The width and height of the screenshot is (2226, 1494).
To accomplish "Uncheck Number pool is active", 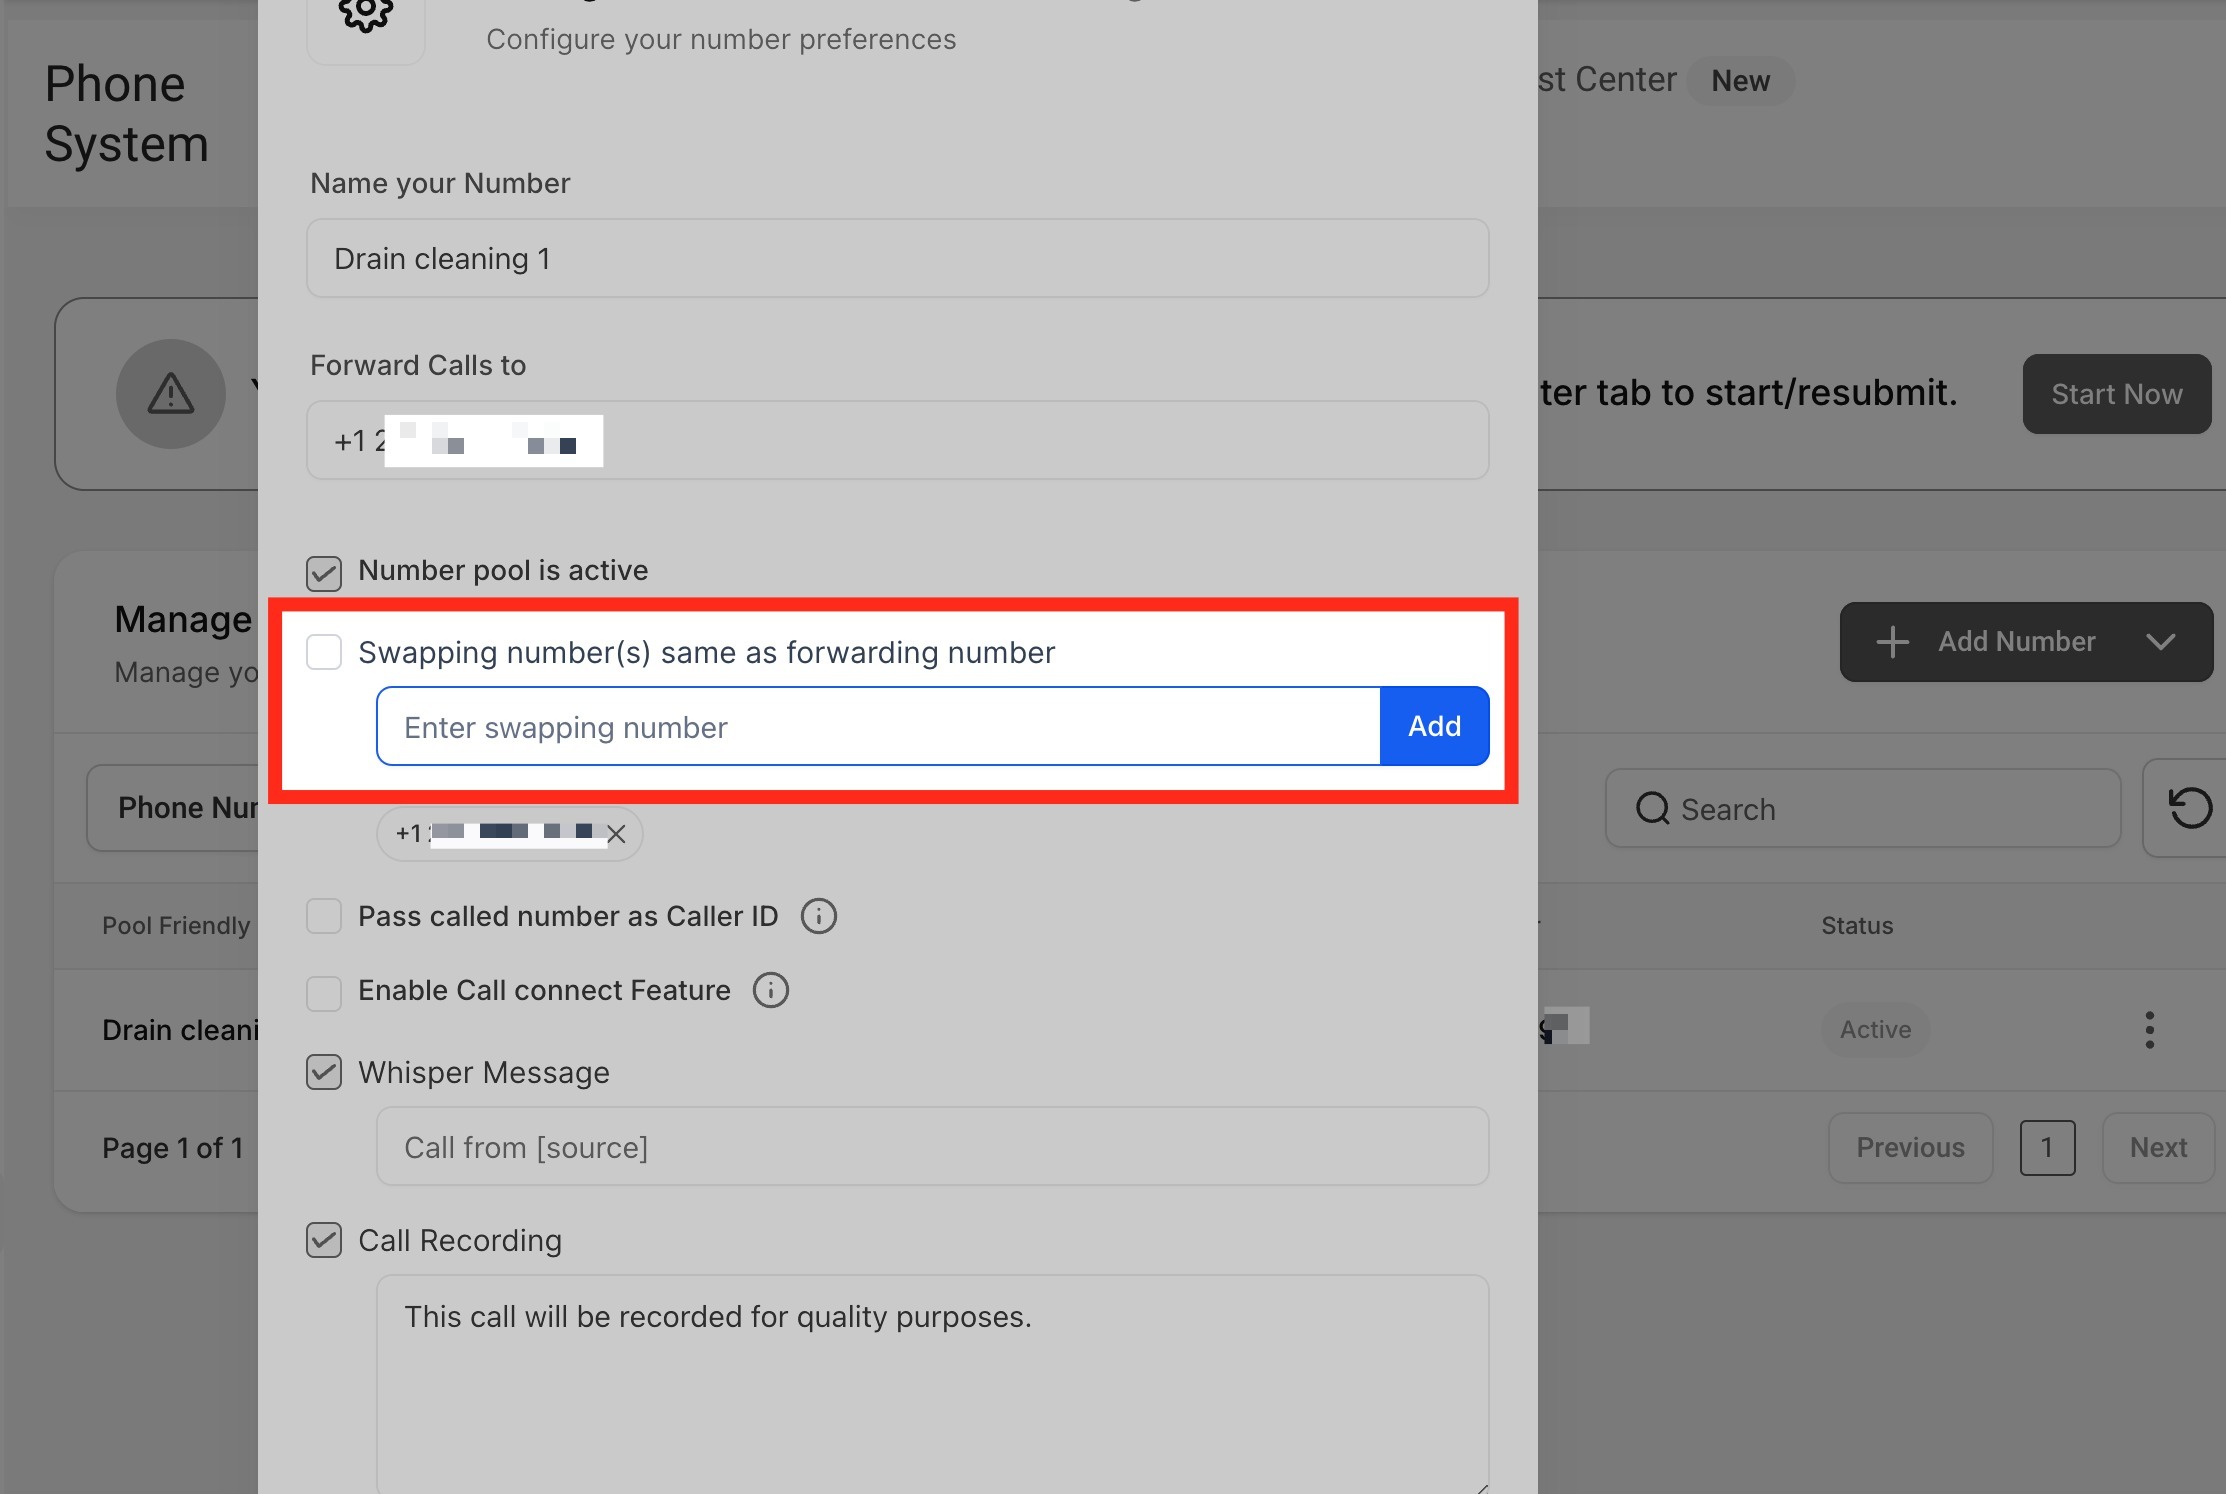I will pos(324,573).
